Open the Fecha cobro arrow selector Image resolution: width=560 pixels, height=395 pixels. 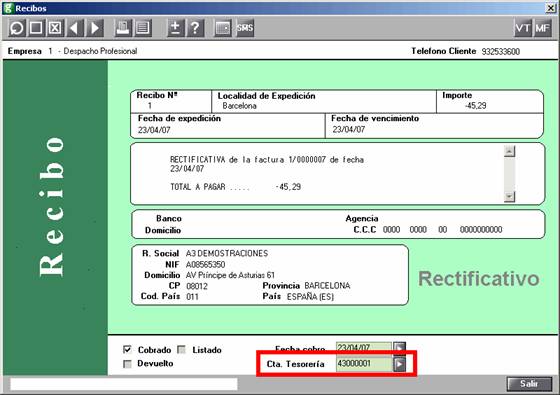(399, 347)
